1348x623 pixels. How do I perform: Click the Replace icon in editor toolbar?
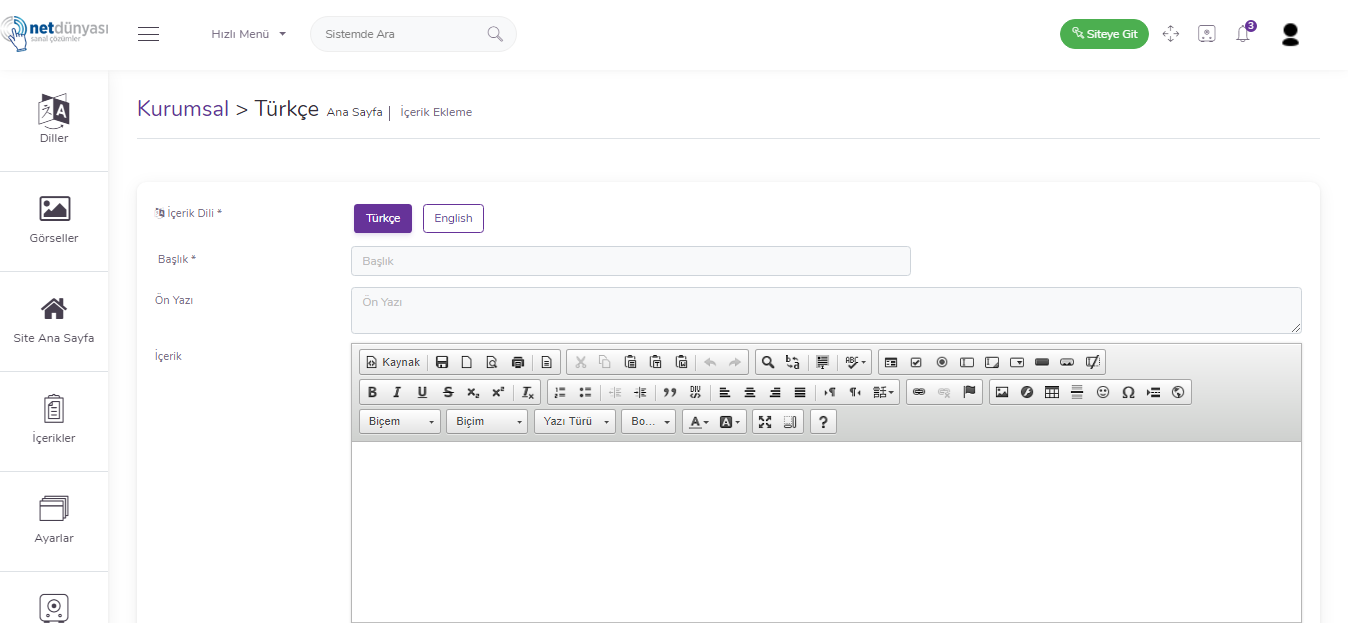[x=792, y=362]
